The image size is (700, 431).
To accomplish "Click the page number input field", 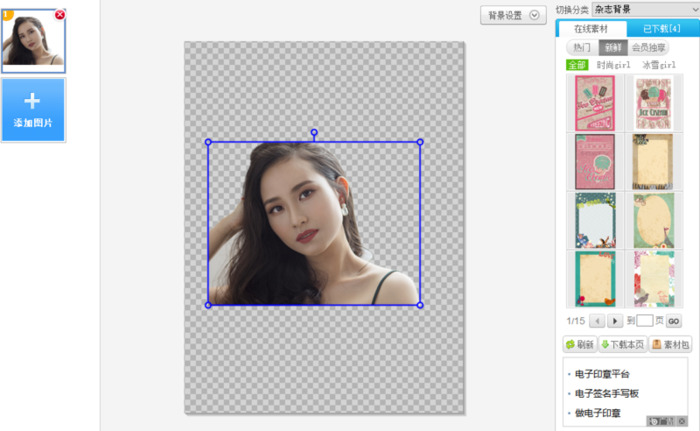I will pyautogui.click(x=645, y=321).
